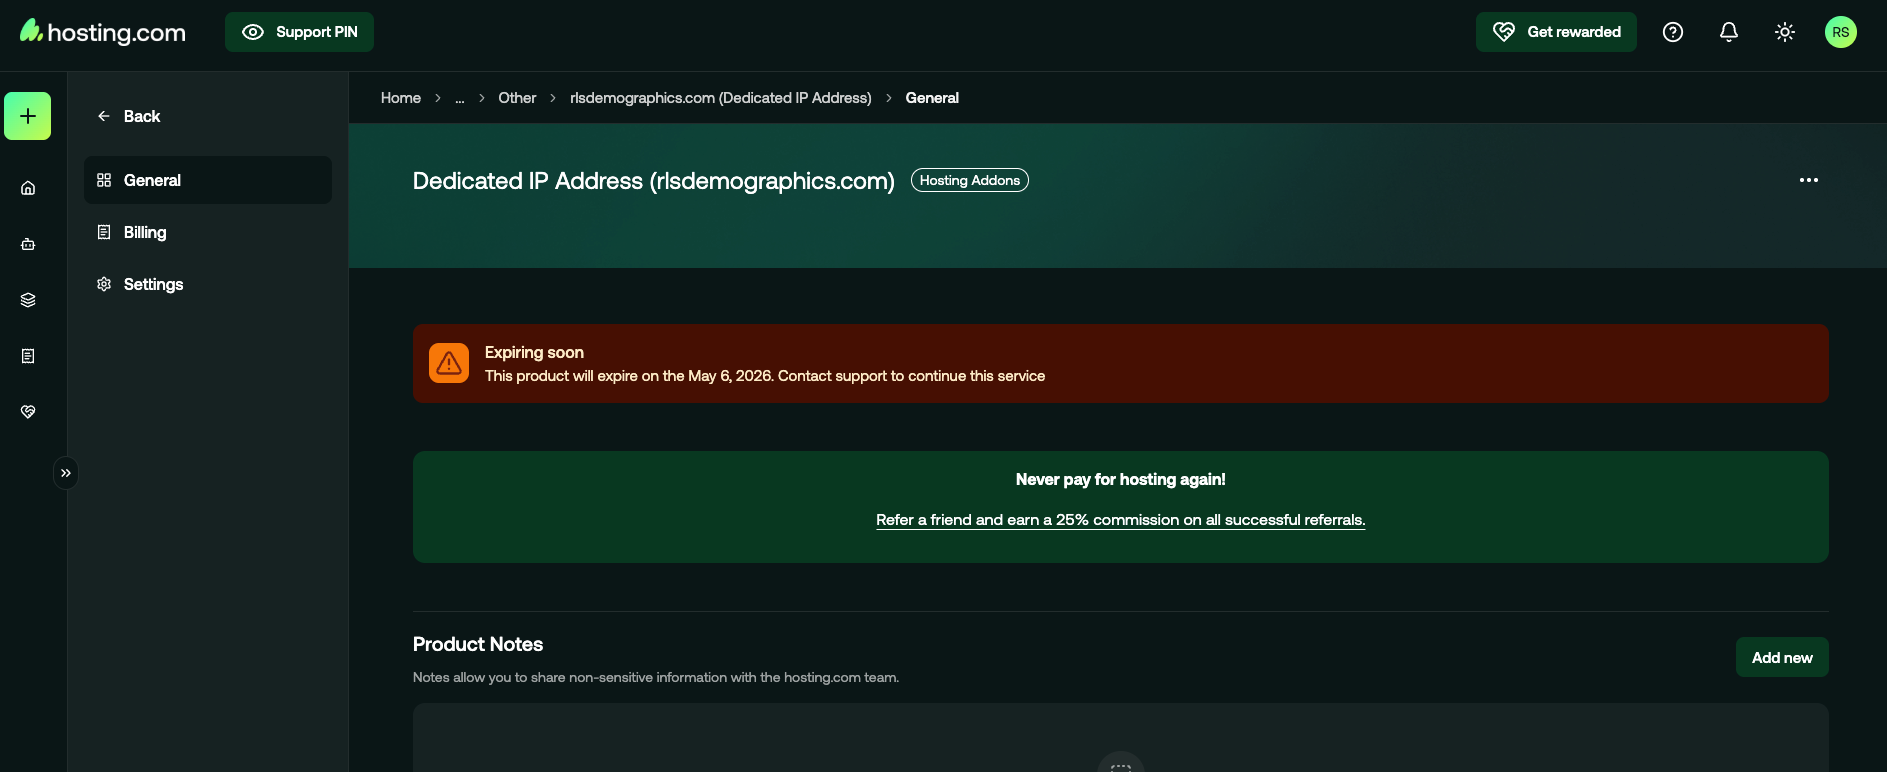The image size is (1887, 772).
Task: Open the notifications bell
Action: [1729, 32]
